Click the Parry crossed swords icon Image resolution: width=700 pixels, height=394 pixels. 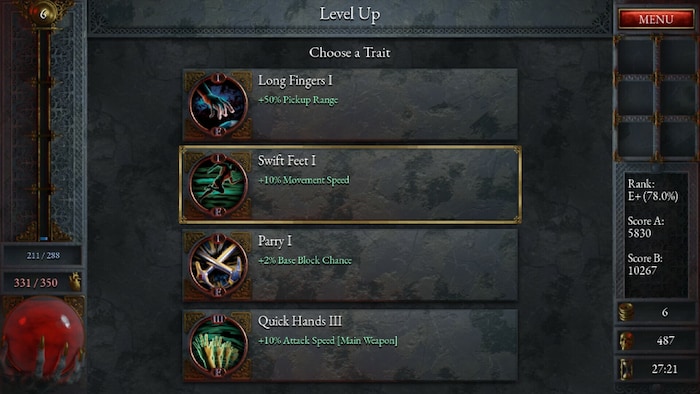pyautogui.click(x=218, y=265)
